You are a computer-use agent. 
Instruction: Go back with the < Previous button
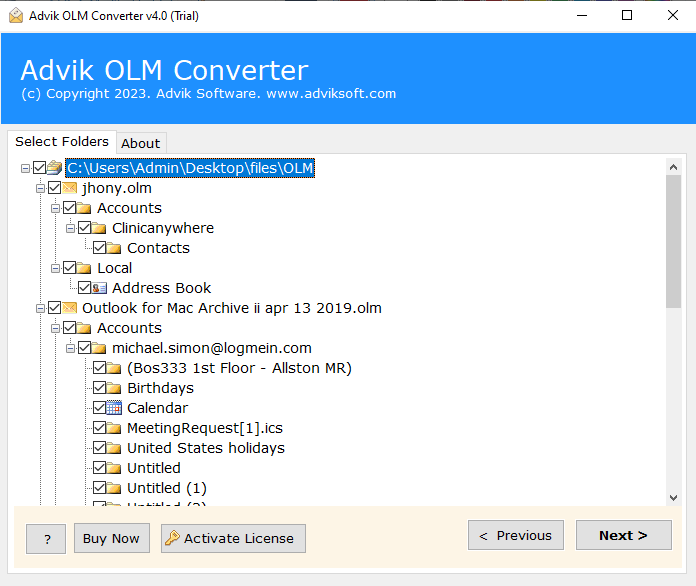click(516, 535)
